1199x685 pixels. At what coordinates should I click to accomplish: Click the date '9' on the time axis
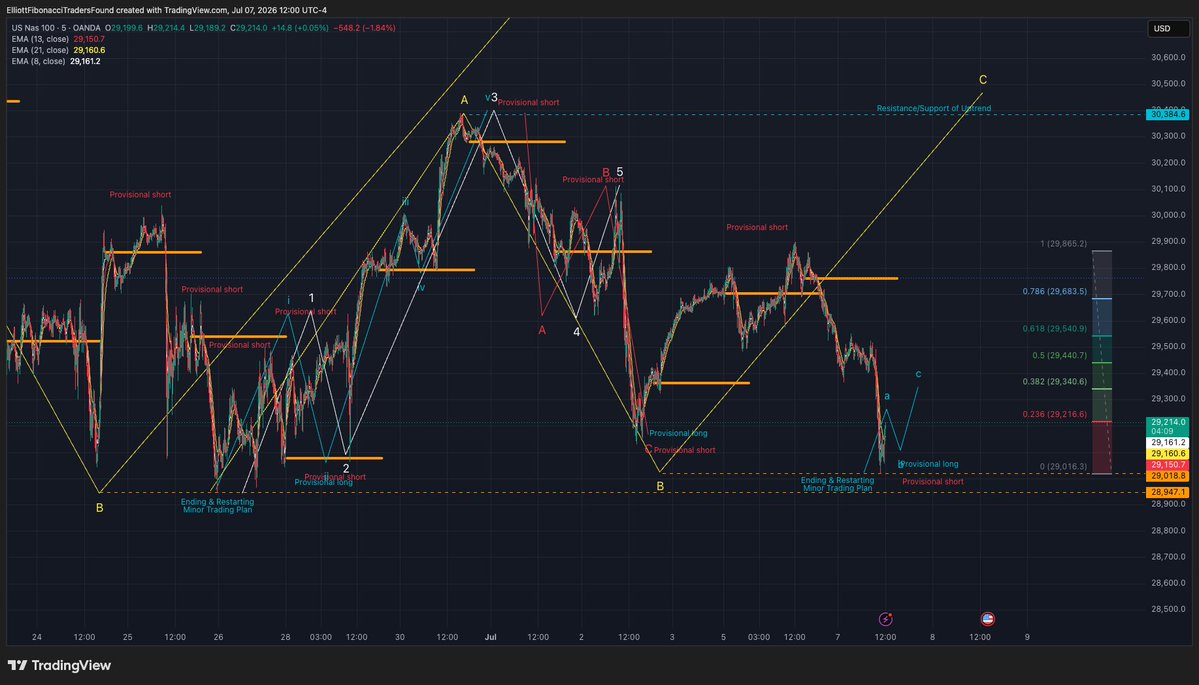[x=1027, y=637]
